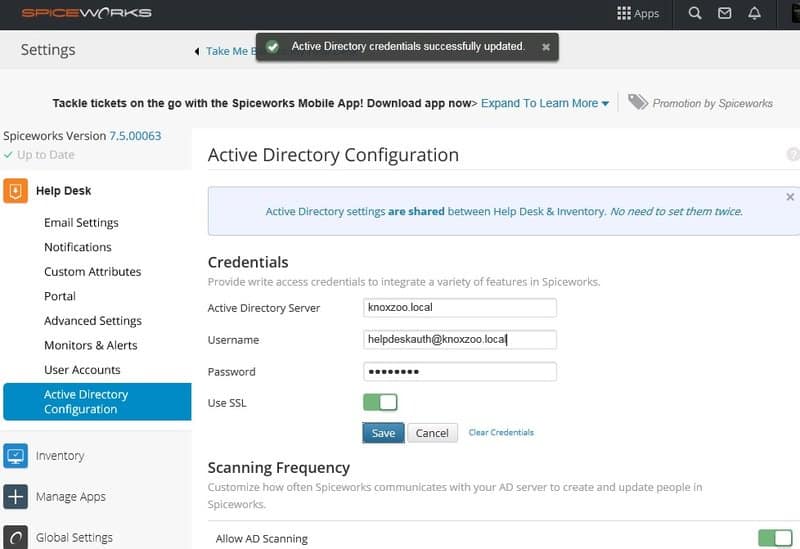
Task: Click the Active Directory Configuration title
Action: pyautogui.click(x=333, y=155)
